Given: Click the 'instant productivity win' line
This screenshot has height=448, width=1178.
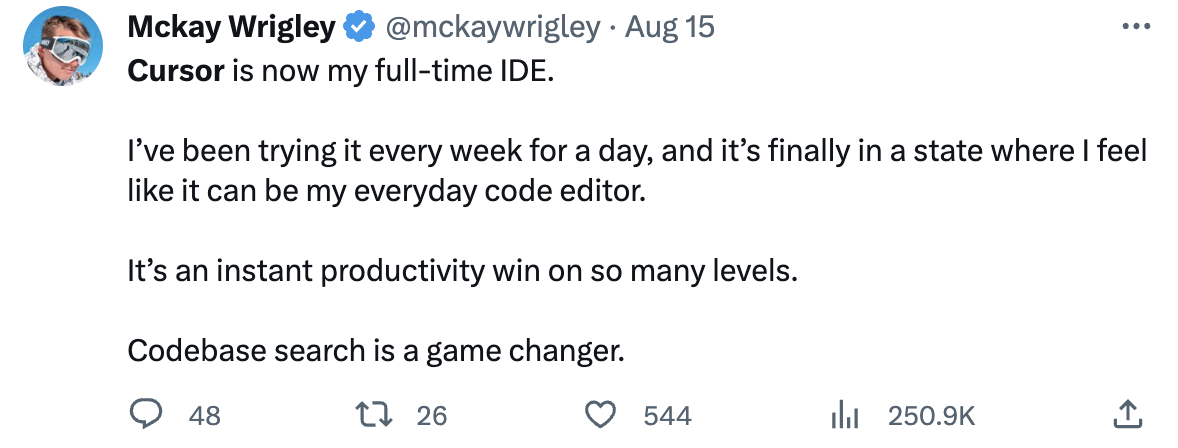Looking at the screenshot, I should pos(464,270).
